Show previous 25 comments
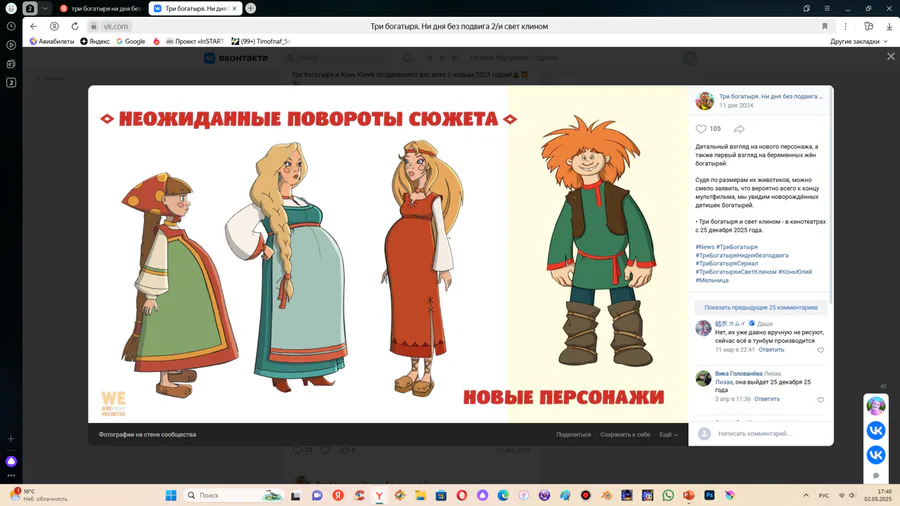900x506 pixels. [x=761, y=308]
